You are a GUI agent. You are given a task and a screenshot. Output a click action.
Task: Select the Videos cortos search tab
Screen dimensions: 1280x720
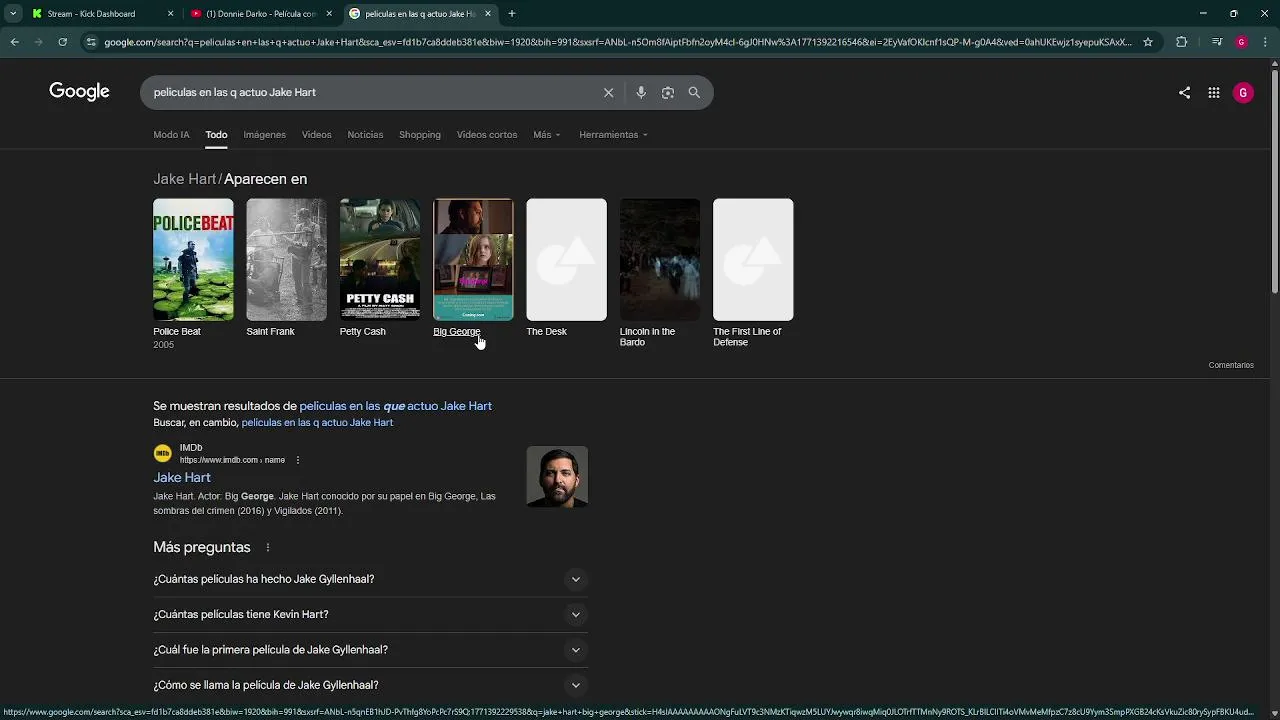click(487, 135)
